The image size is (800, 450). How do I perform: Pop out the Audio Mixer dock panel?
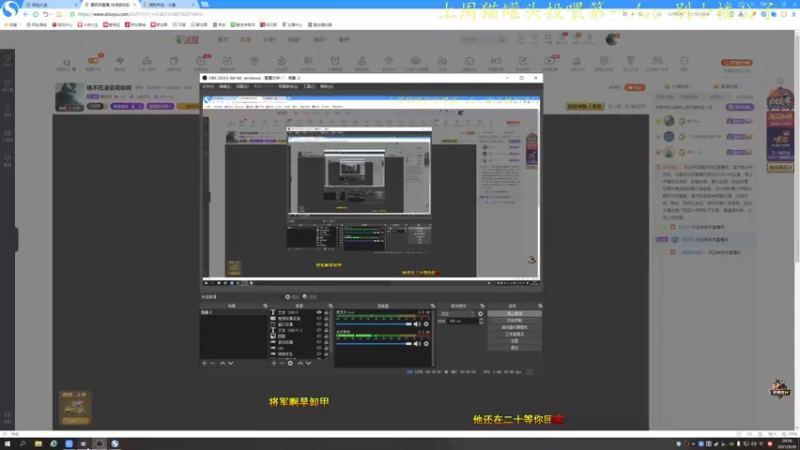(433, 306)
